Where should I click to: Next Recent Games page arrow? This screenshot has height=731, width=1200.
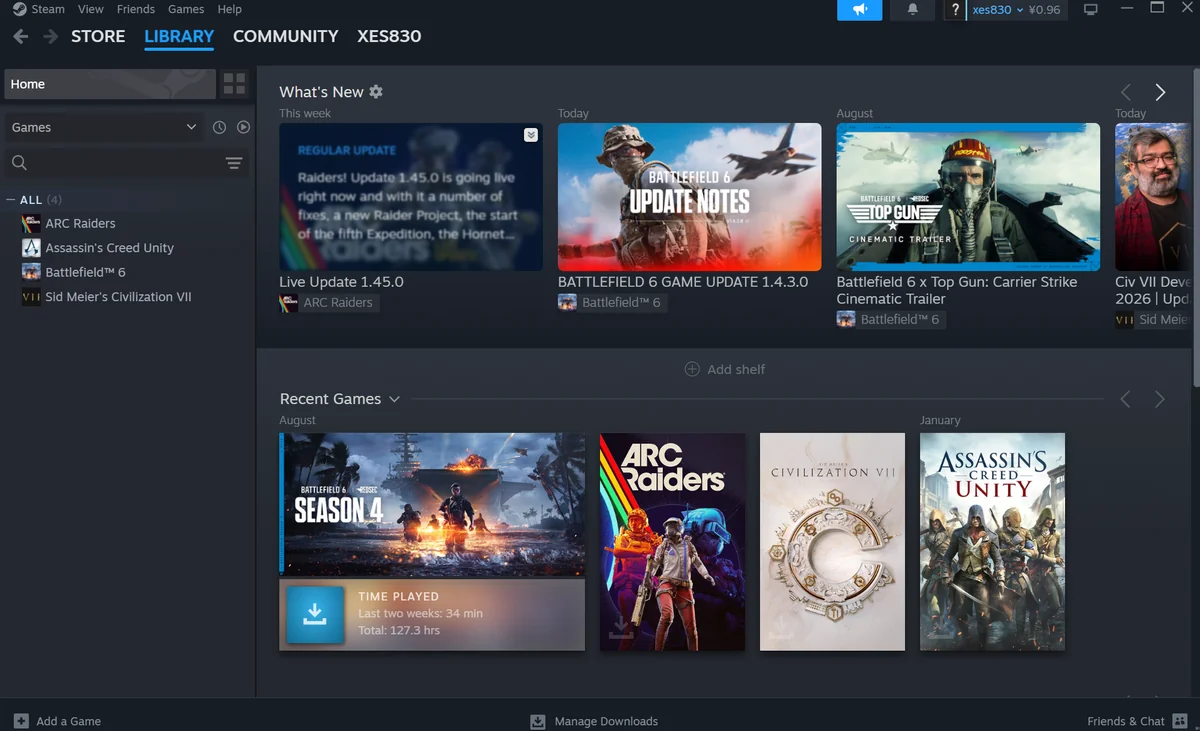coord(1160,399)
